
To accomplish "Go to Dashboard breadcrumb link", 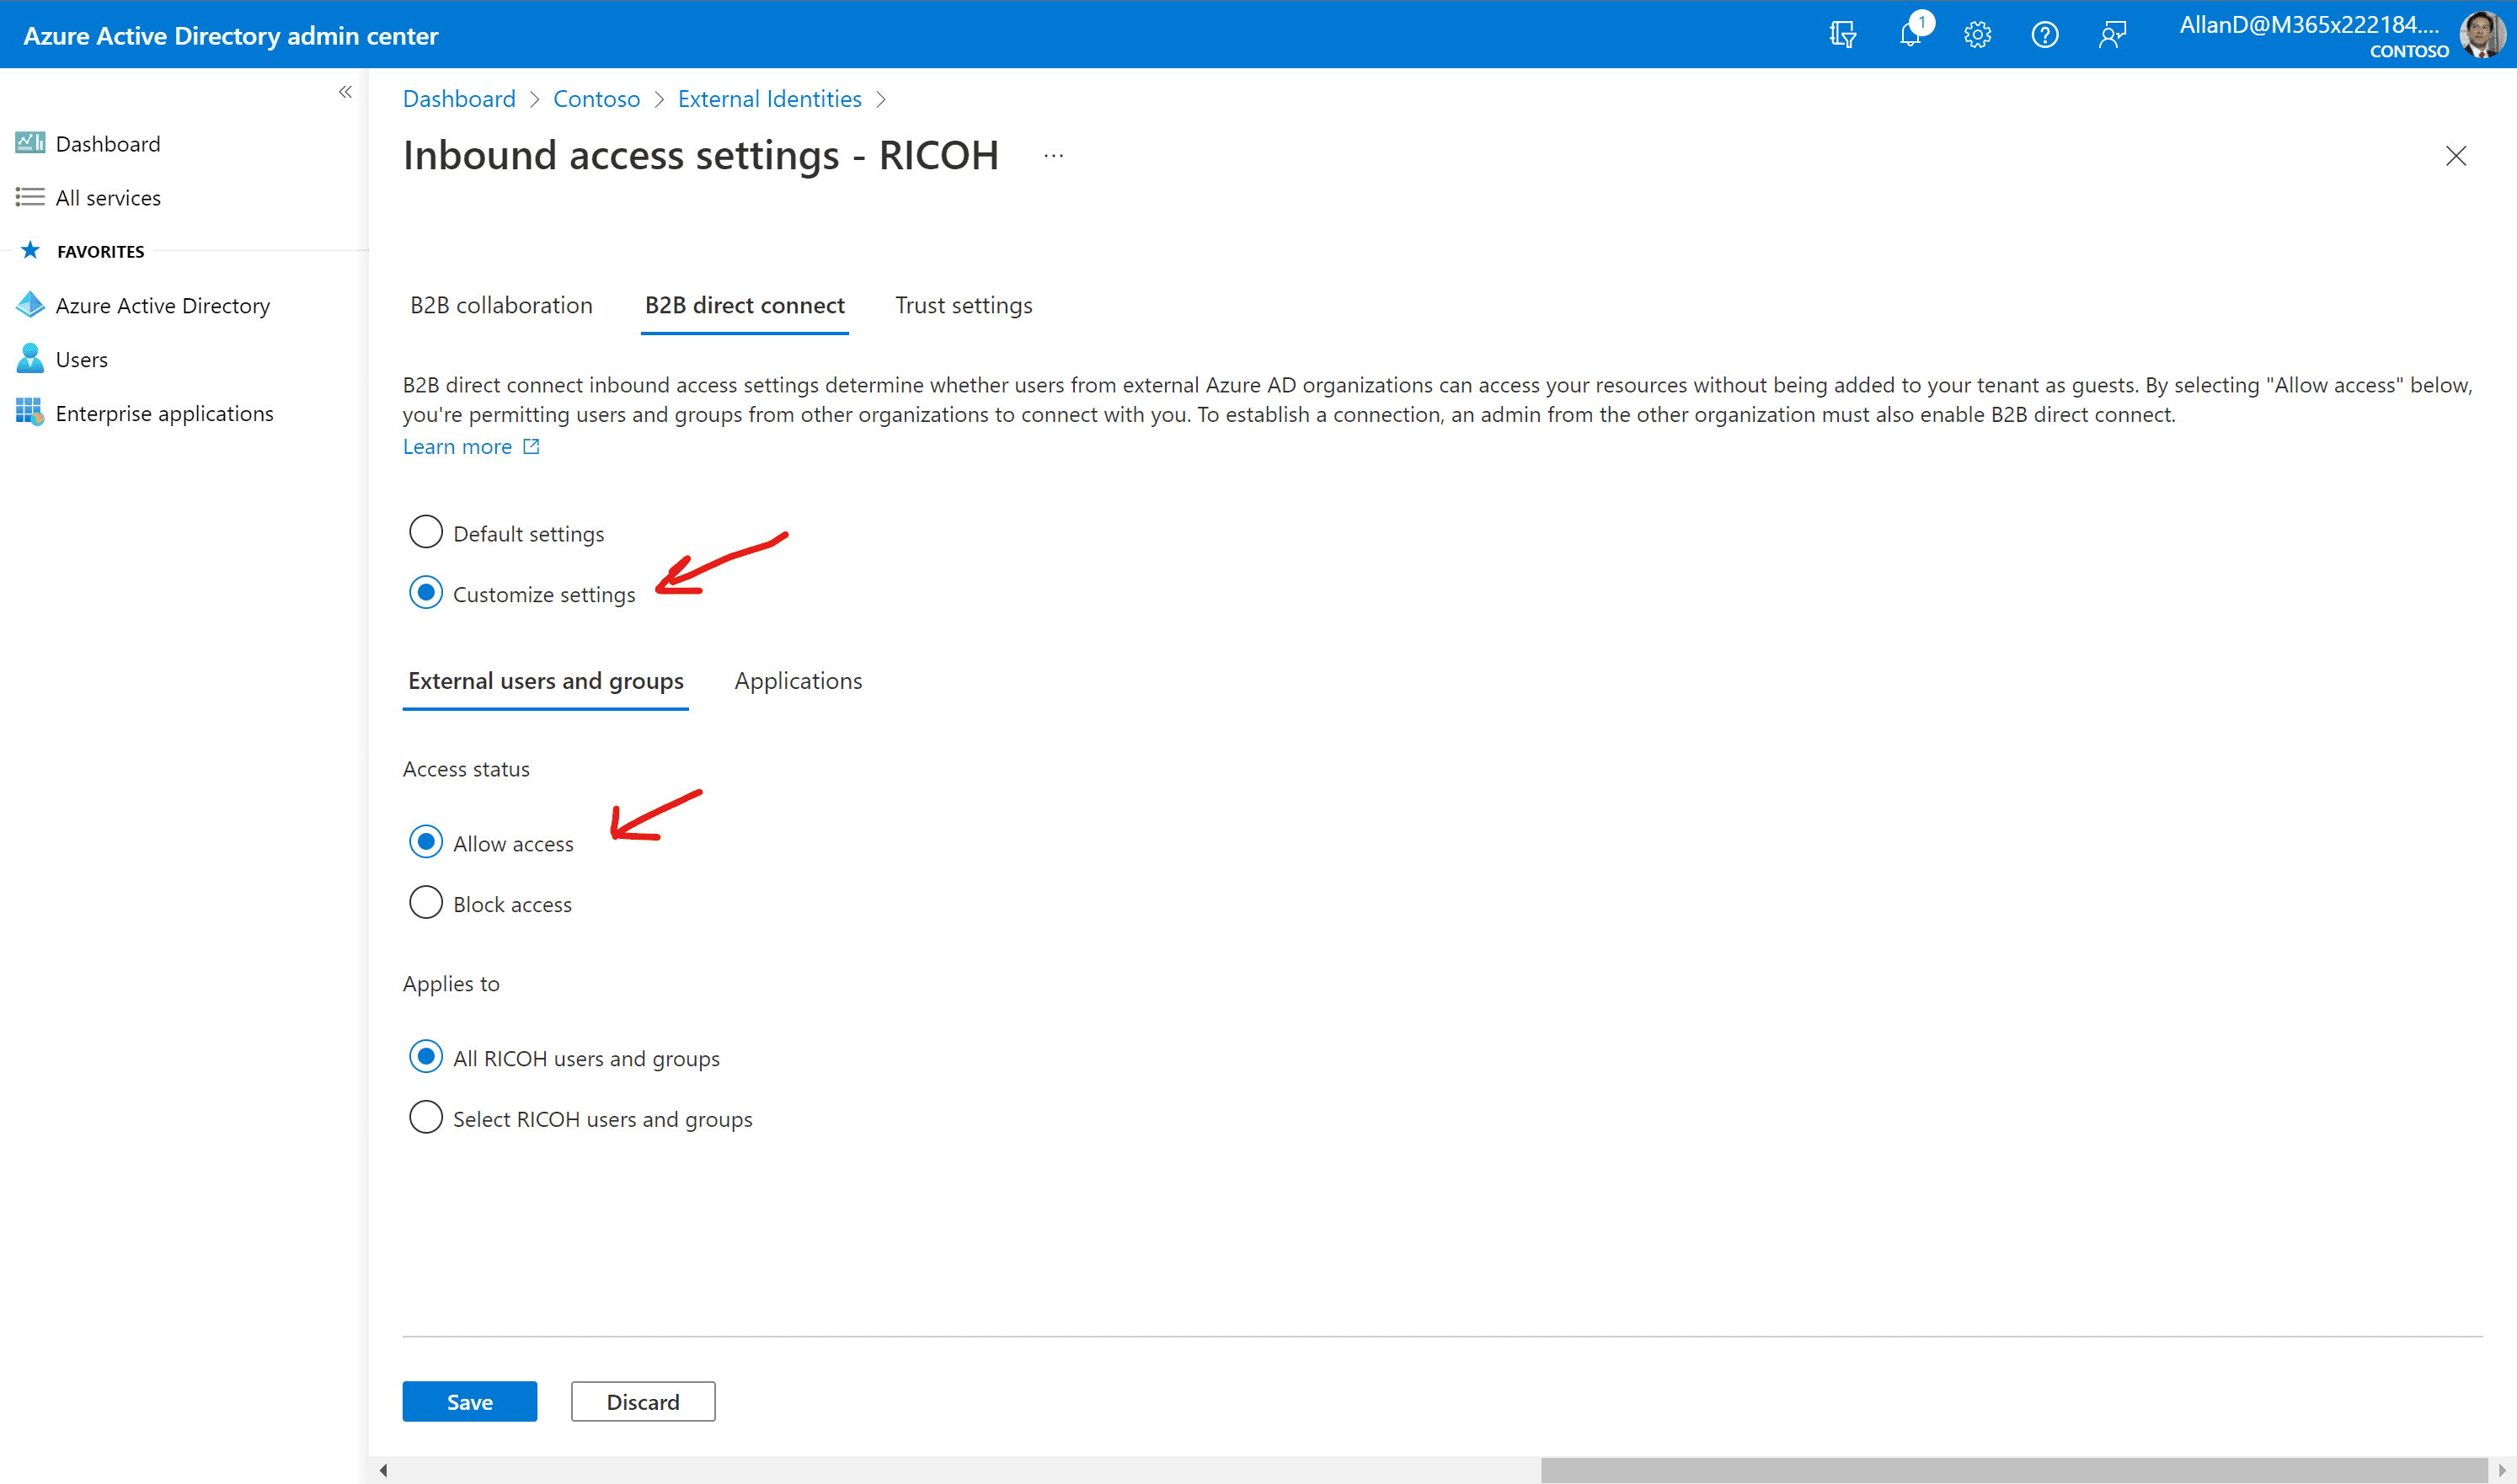I will 459,99.
